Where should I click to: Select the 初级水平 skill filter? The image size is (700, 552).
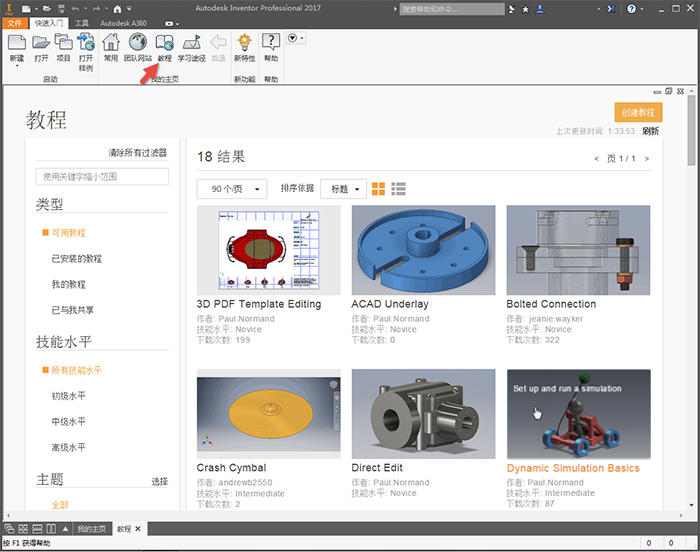[x=68, y=396]
